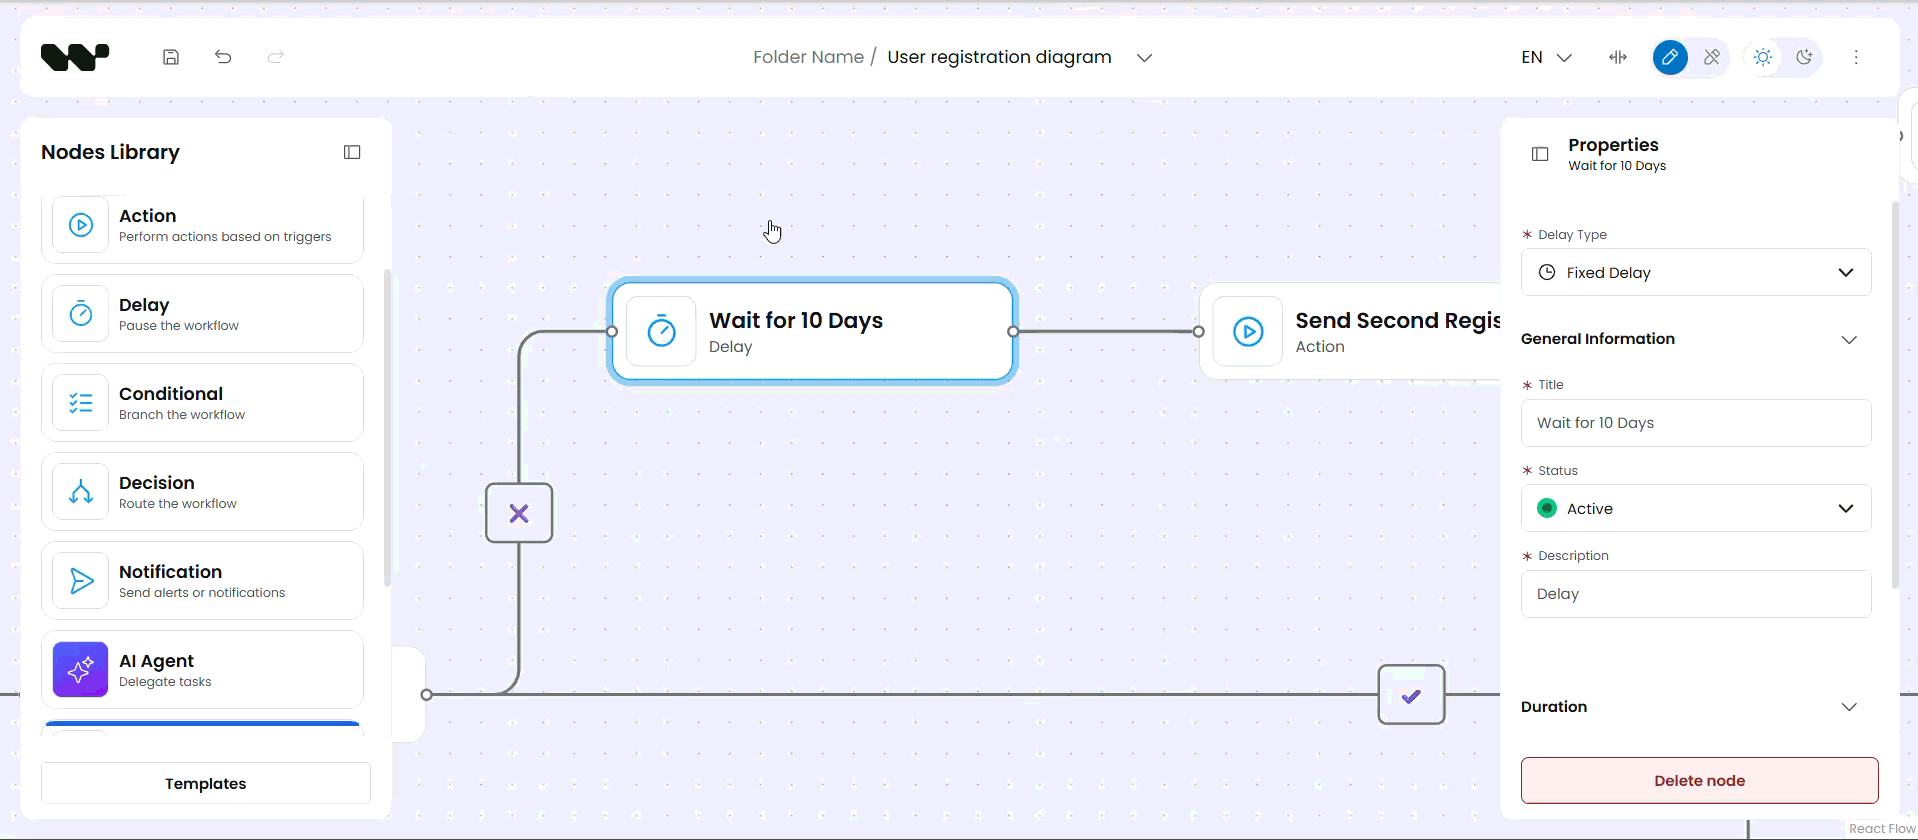Click the checkmark branch marker on canvas
This screenshot has width=1918, height=840.
tap(1411, 695)
